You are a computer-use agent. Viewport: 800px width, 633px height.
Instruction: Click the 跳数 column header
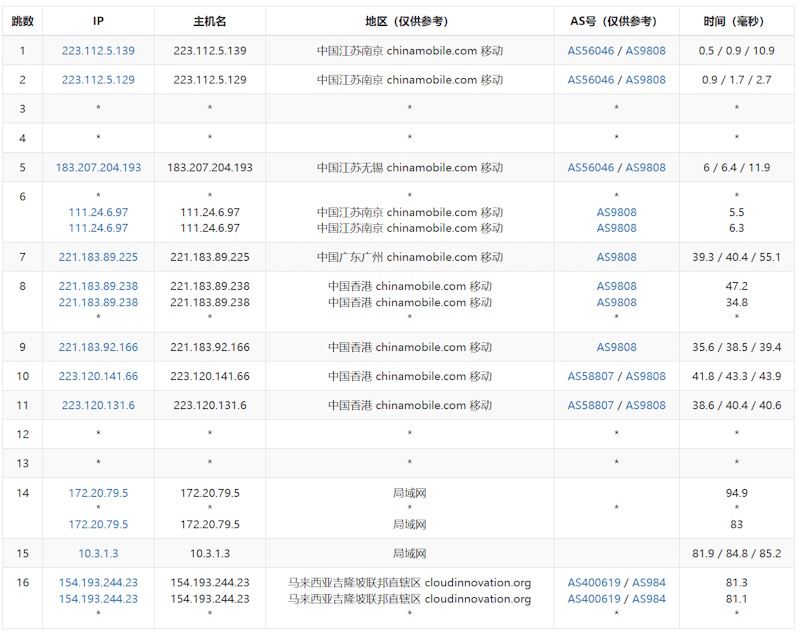coord(22,21)
